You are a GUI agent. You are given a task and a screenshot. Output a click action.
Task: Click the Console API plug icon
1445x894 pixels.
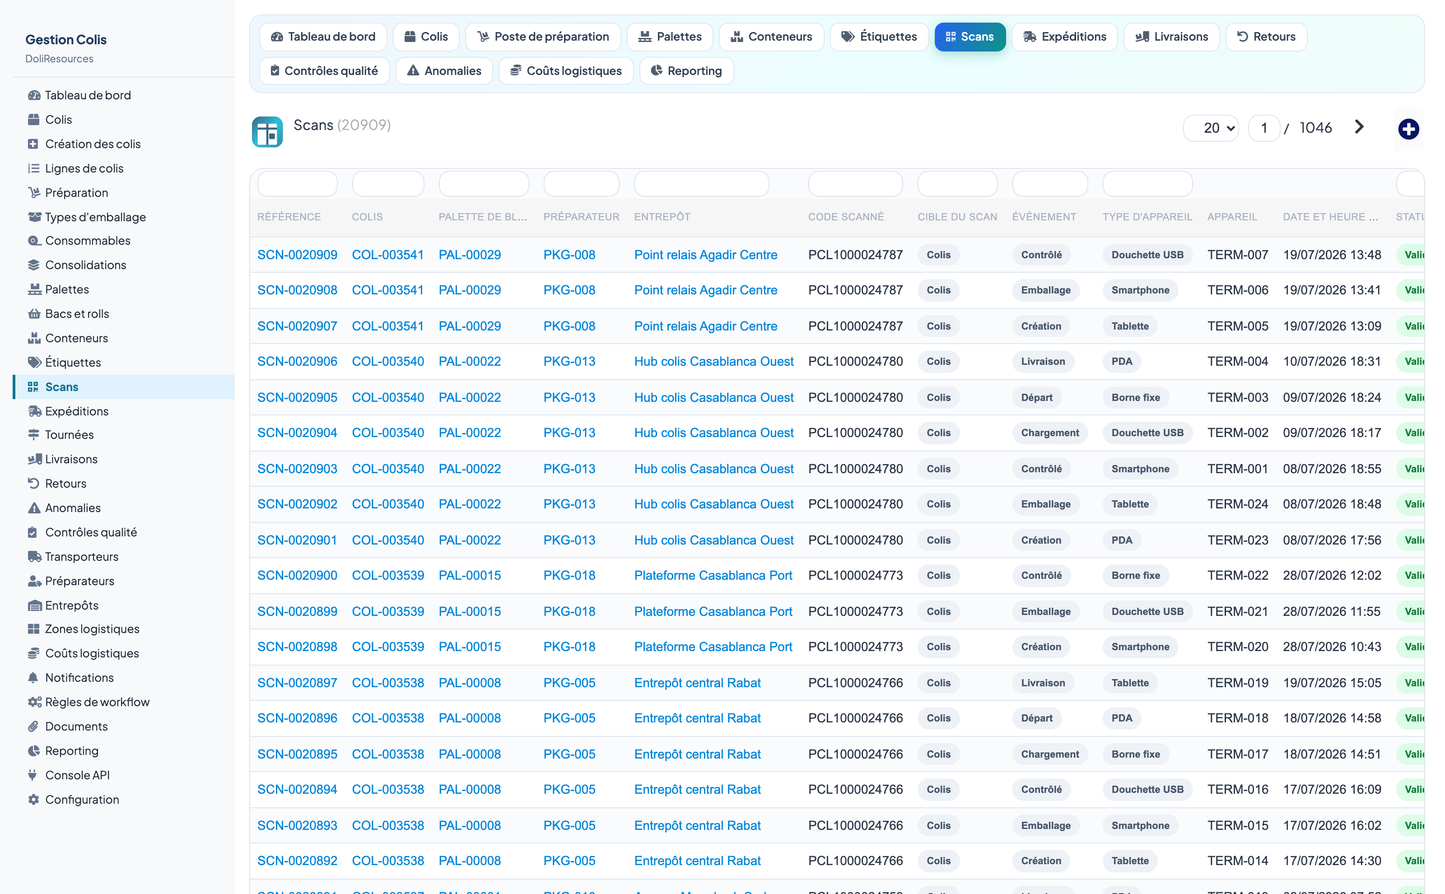tap(34, 775)
